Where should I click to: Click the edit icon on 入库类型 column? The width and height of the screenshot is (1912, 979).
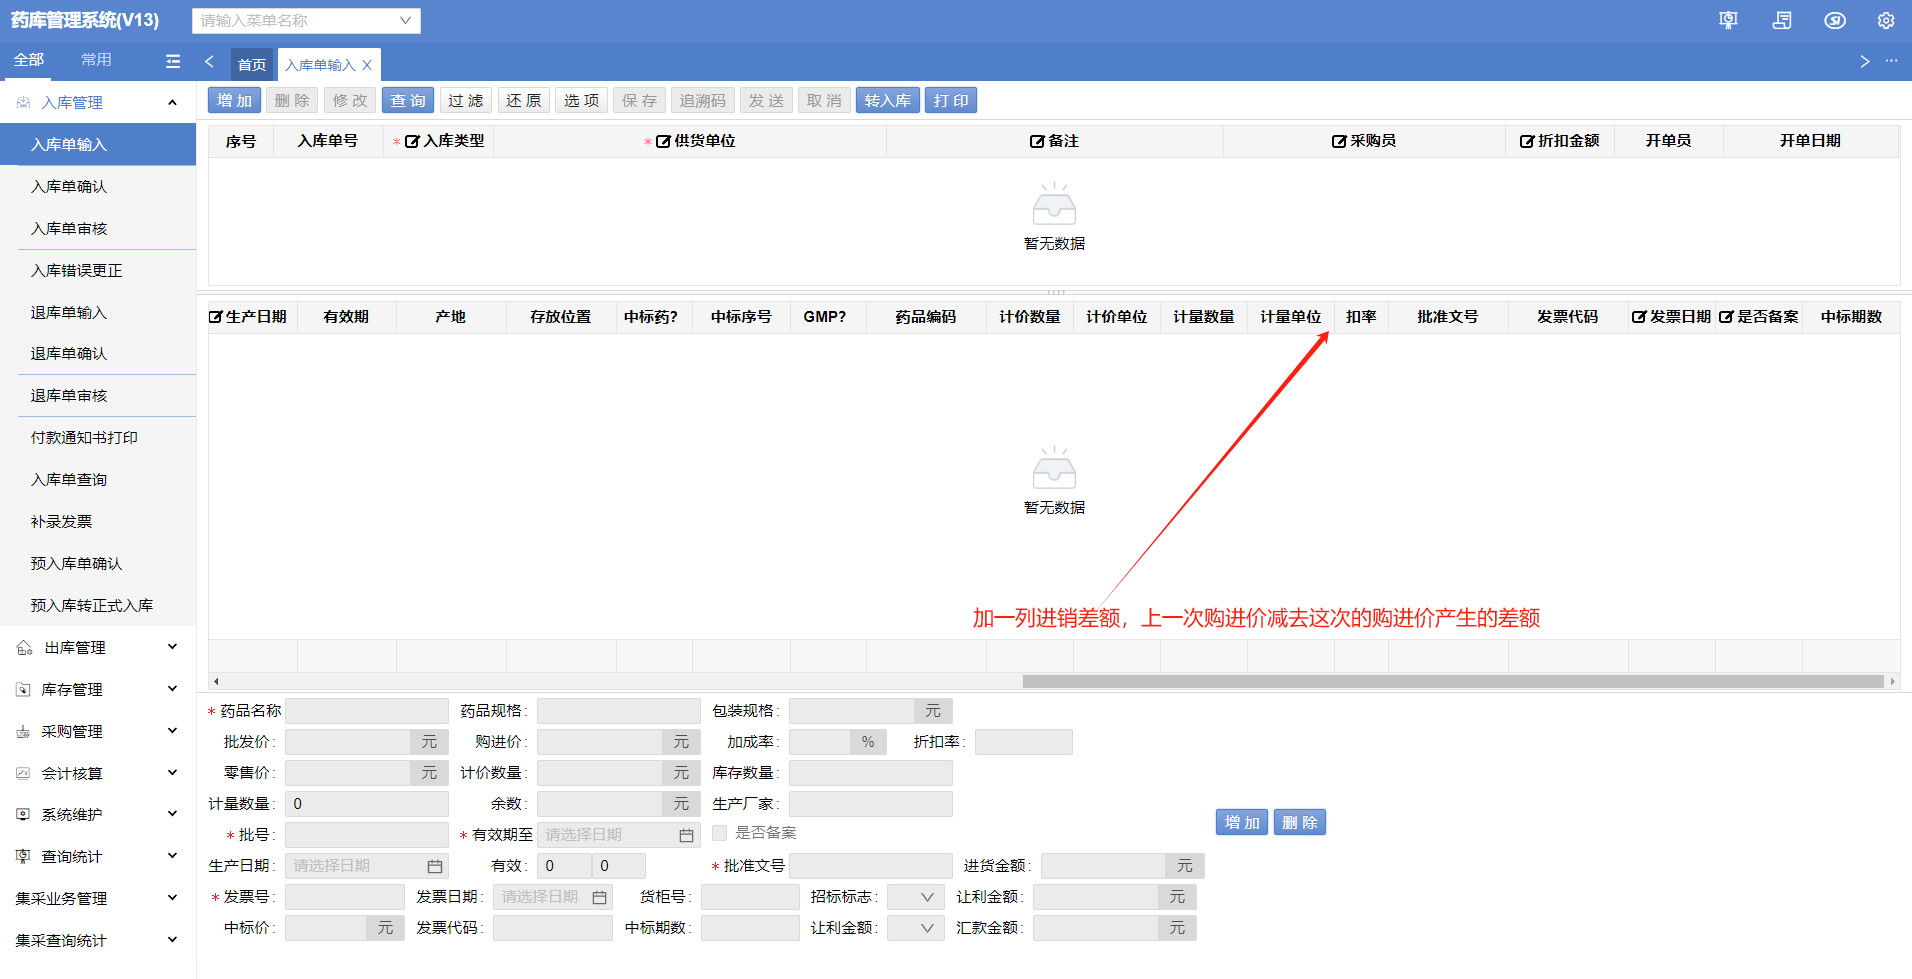coord(412,141)
